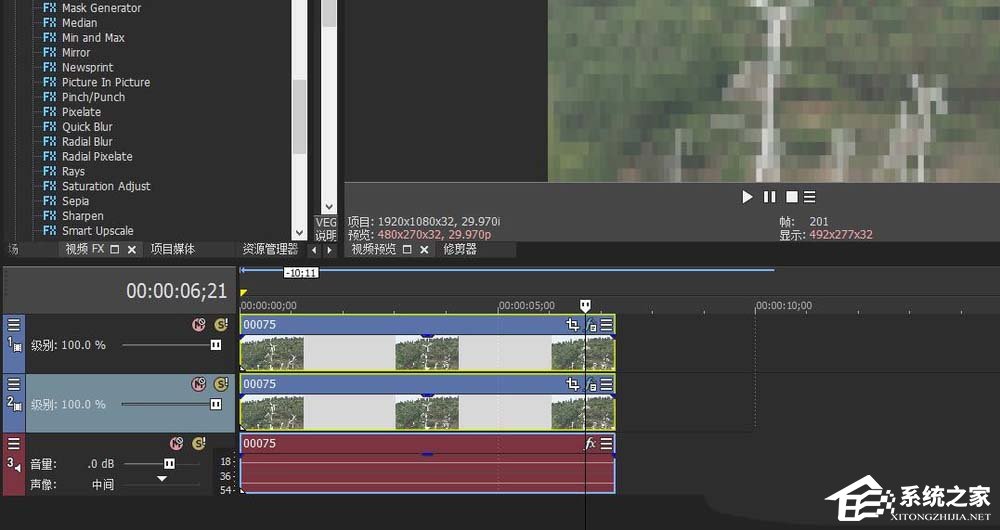The height and width of the screenshot is (530, 1000).
Task: Select the 00075 audio clip on track 3
Action: 427,464
